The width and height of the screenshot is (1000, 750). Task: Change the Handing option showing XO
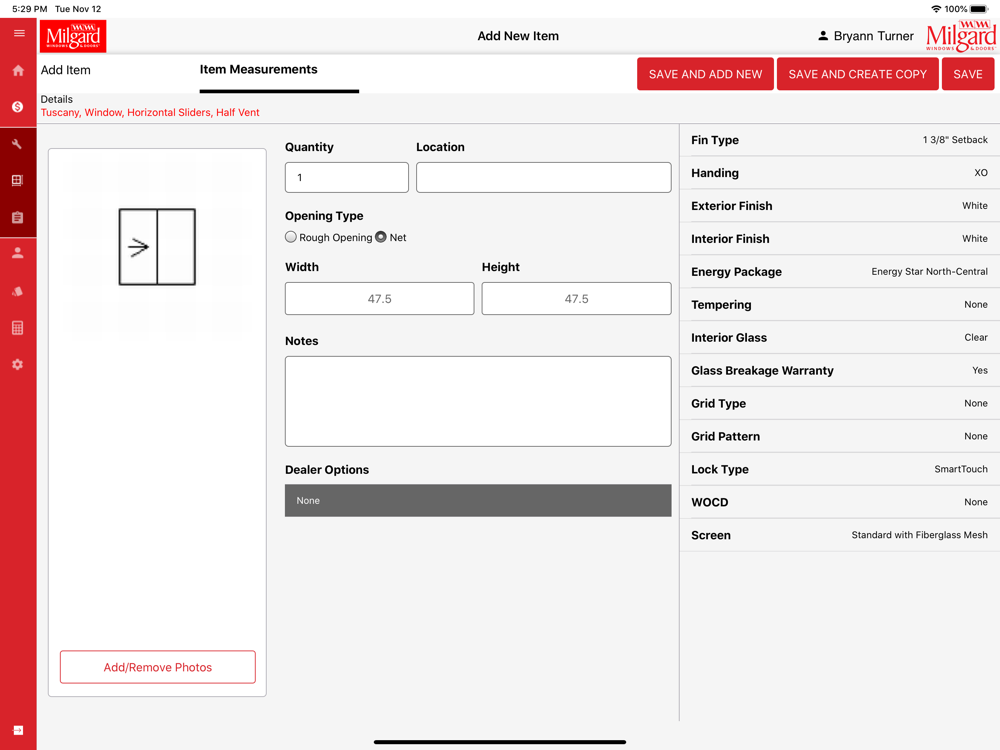[839, 173]
